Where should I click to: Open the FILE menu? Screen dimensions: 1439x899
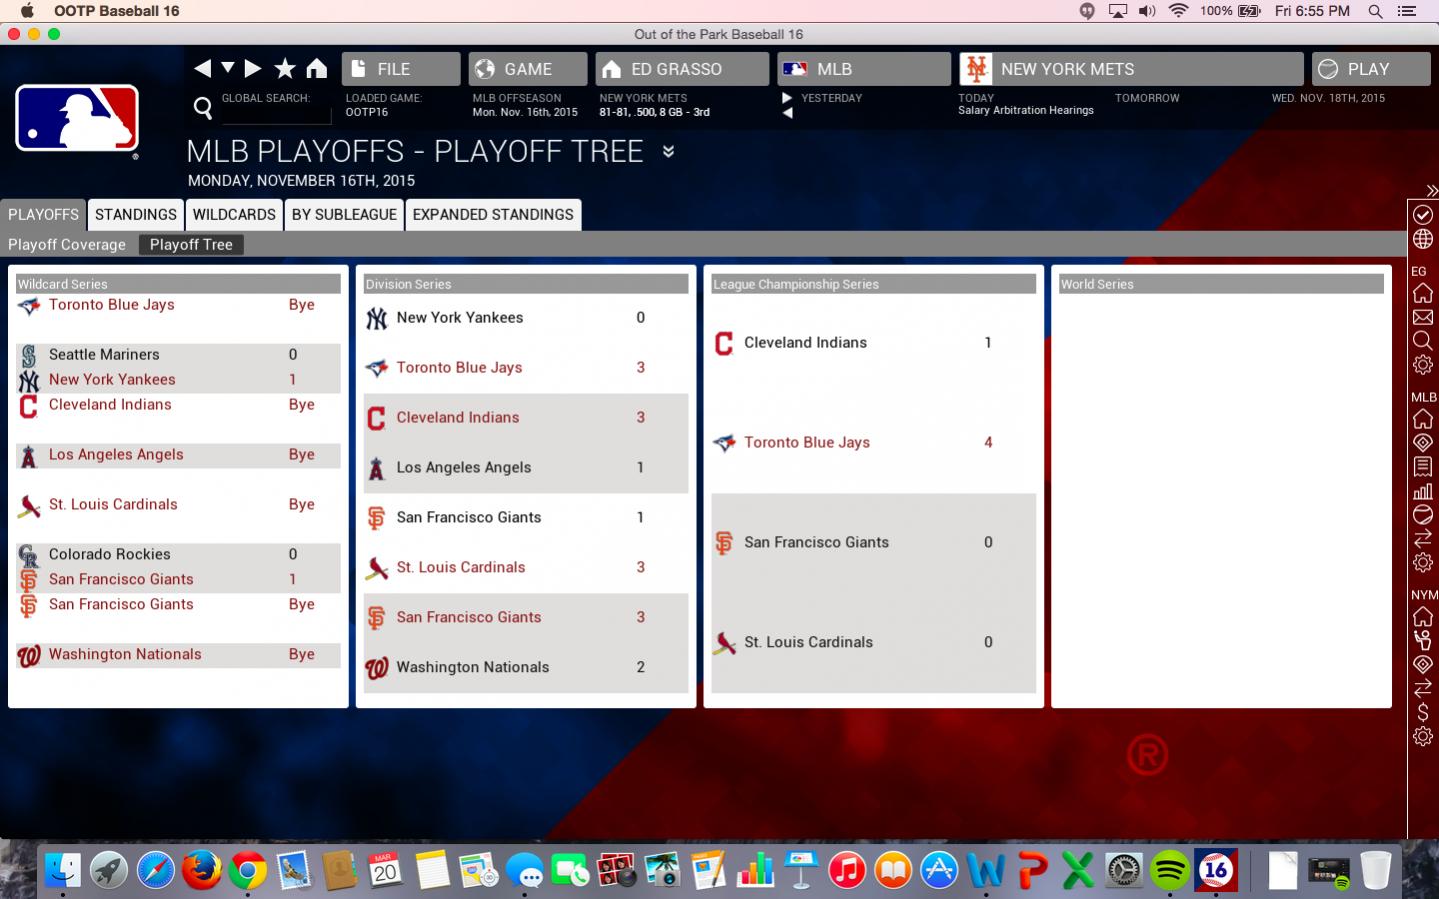click(x=401, y=69)
